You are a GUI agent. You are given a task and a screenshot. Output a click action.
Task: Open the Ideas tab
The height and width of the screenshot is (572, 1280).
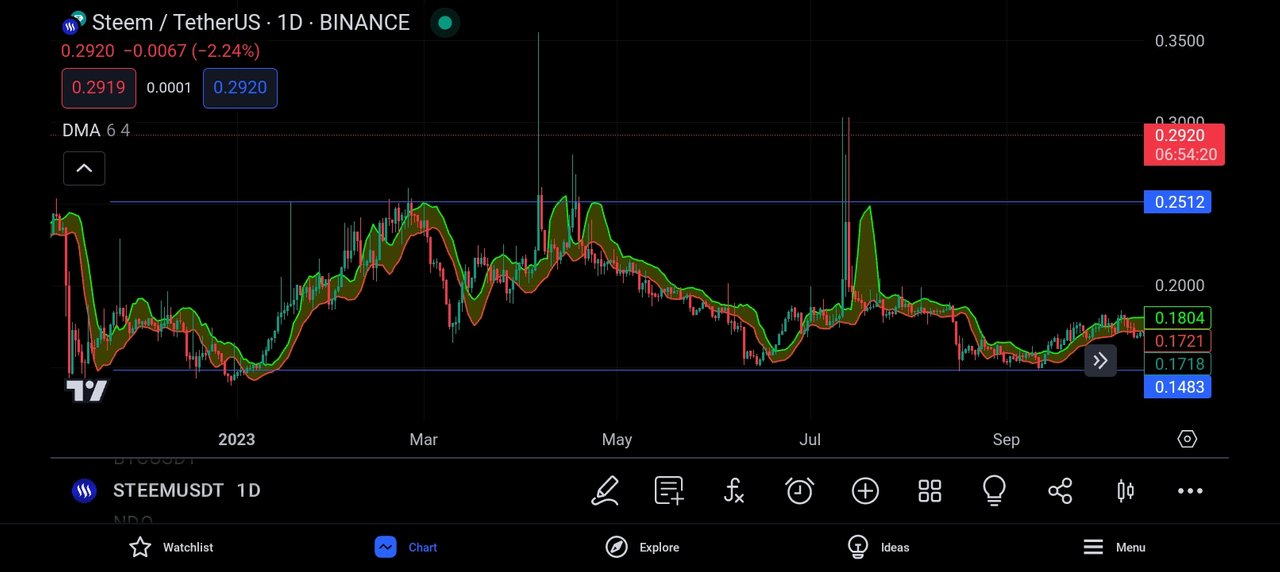click(878, 547)
